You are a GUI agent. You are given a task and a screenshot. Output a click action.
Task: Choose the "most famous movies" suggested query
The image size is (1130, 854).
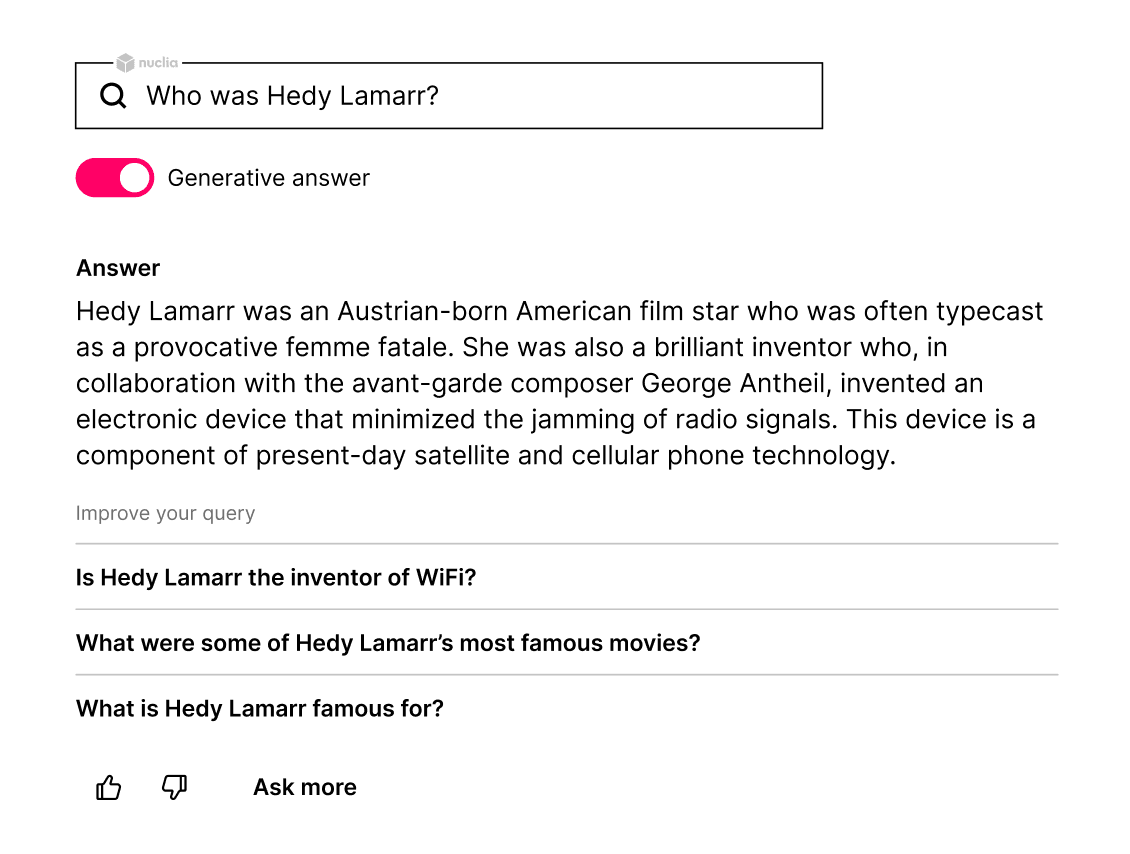(x=388, y=643)
